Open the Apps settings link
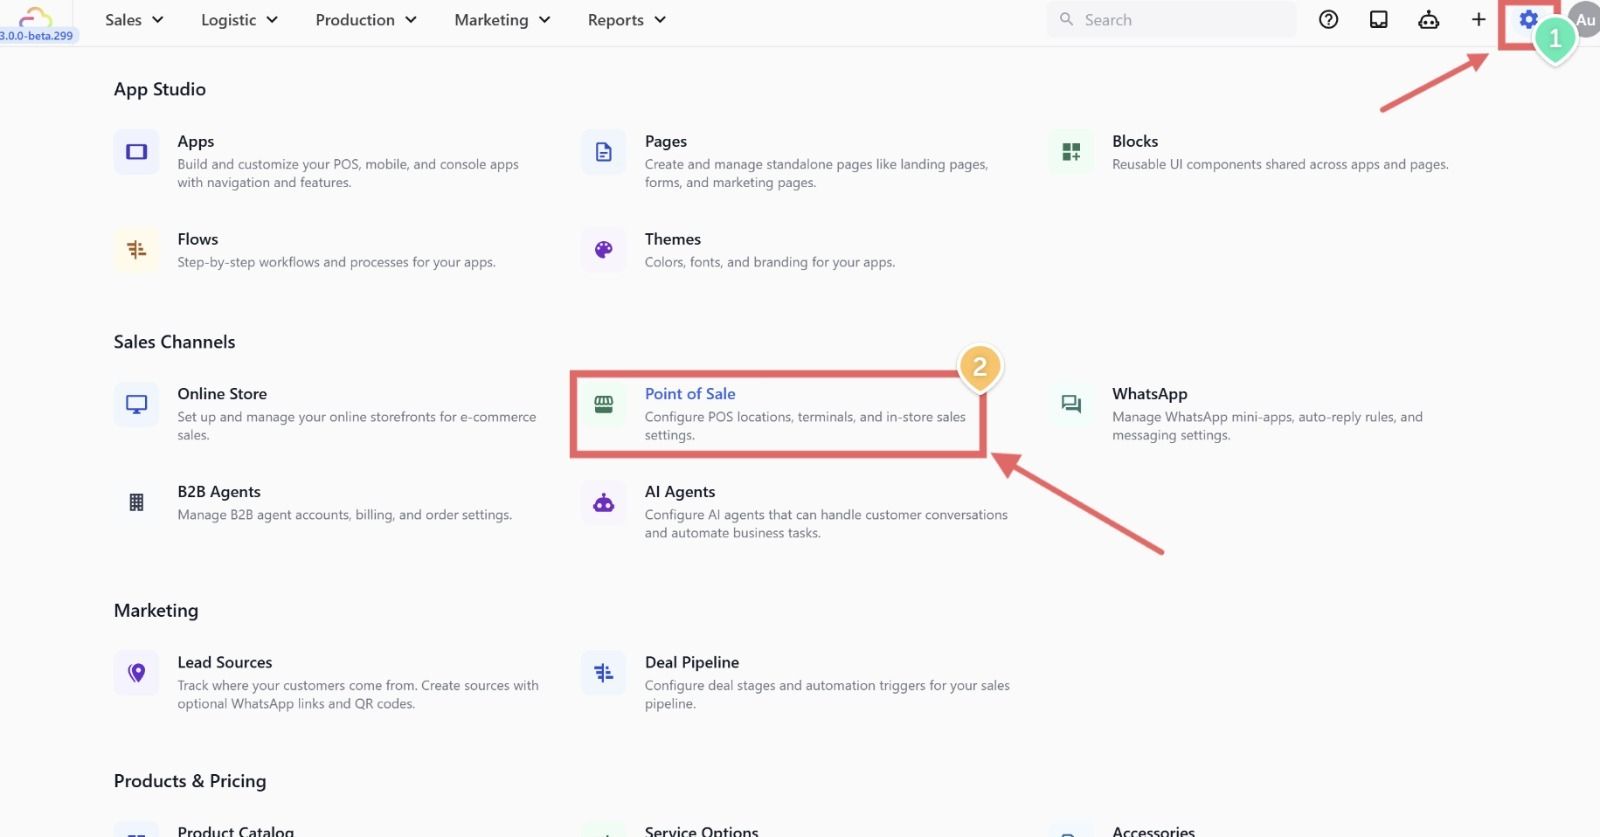This screenshot has height=837, width=1600. (196, 142)
